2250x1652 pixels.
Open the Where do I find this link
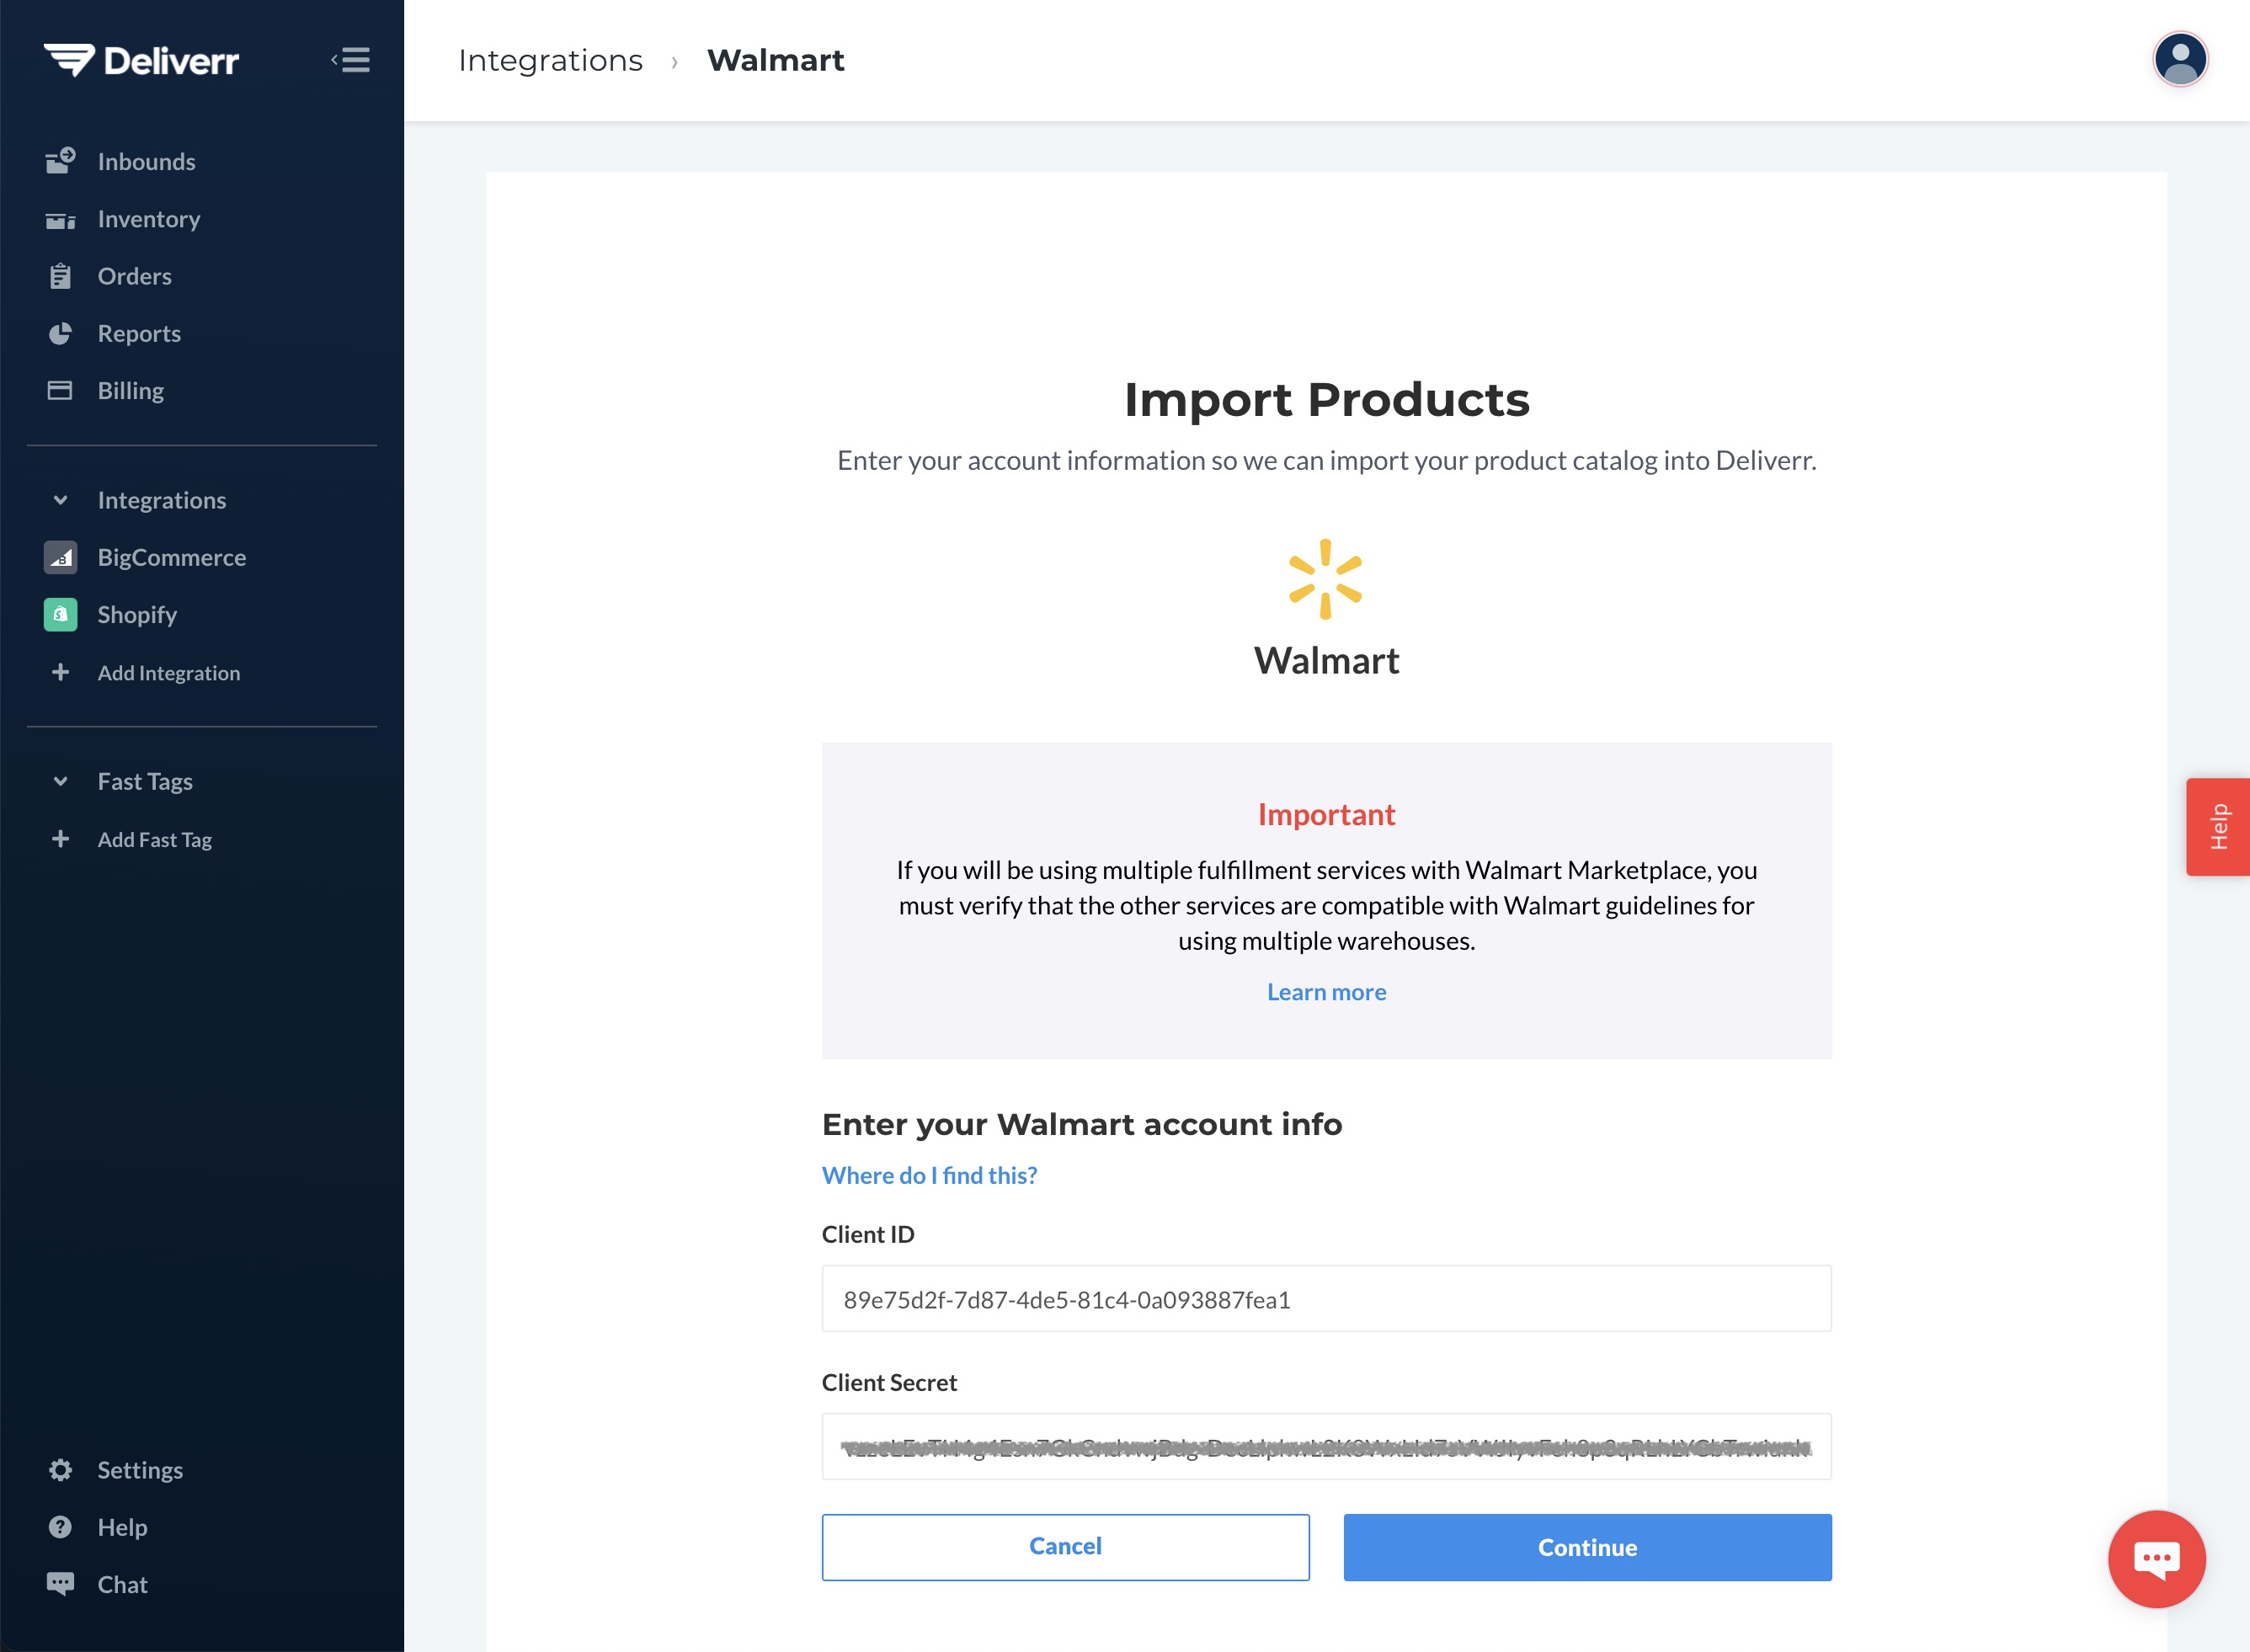(929, 1175)
